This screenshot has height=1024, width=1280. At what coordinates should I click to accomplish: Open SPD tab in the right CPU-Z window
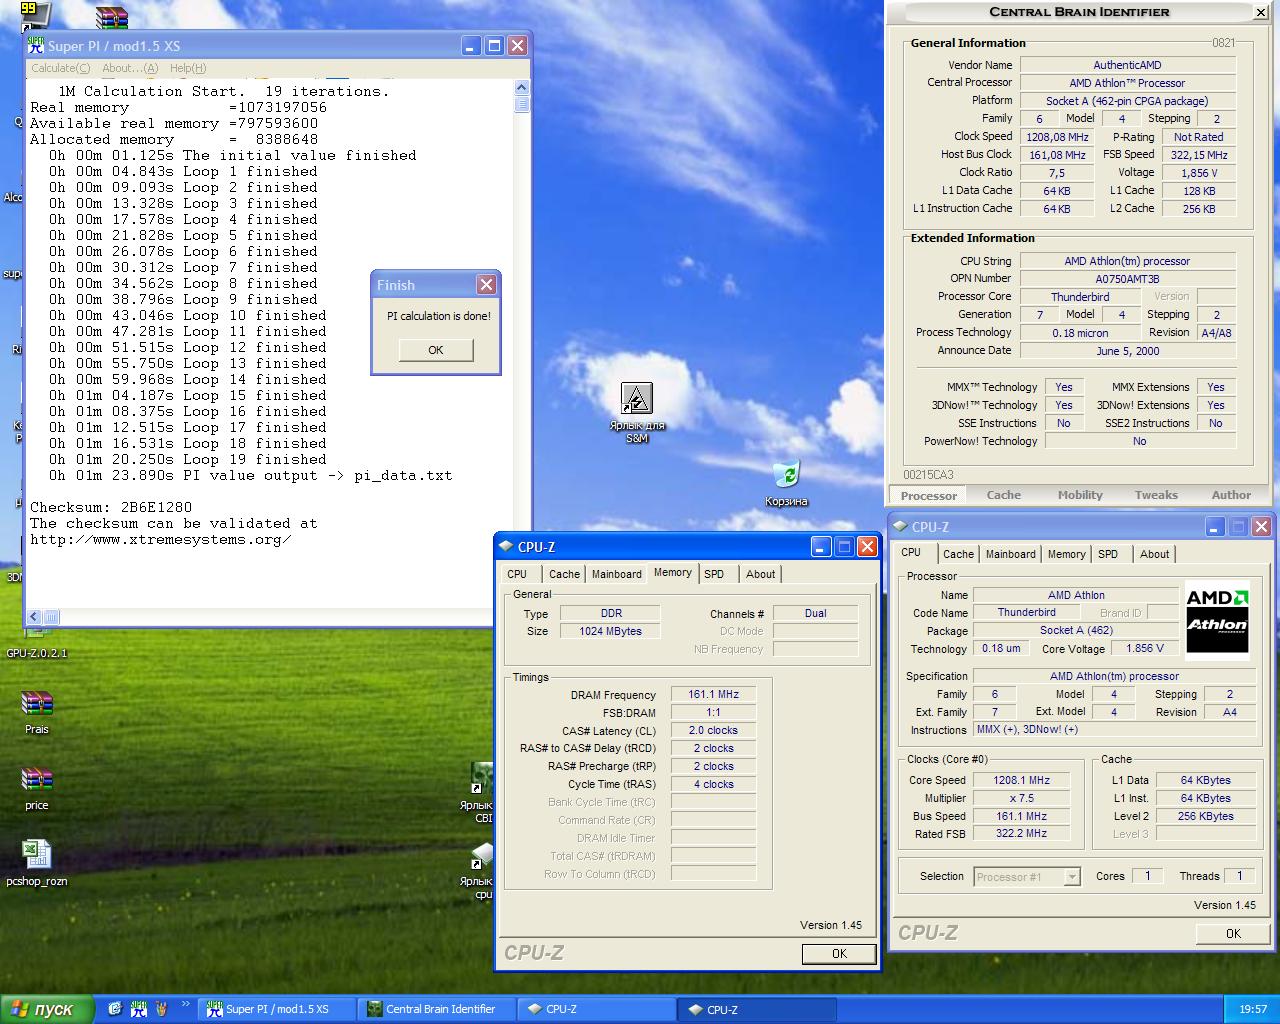(x=1108, y=554)
